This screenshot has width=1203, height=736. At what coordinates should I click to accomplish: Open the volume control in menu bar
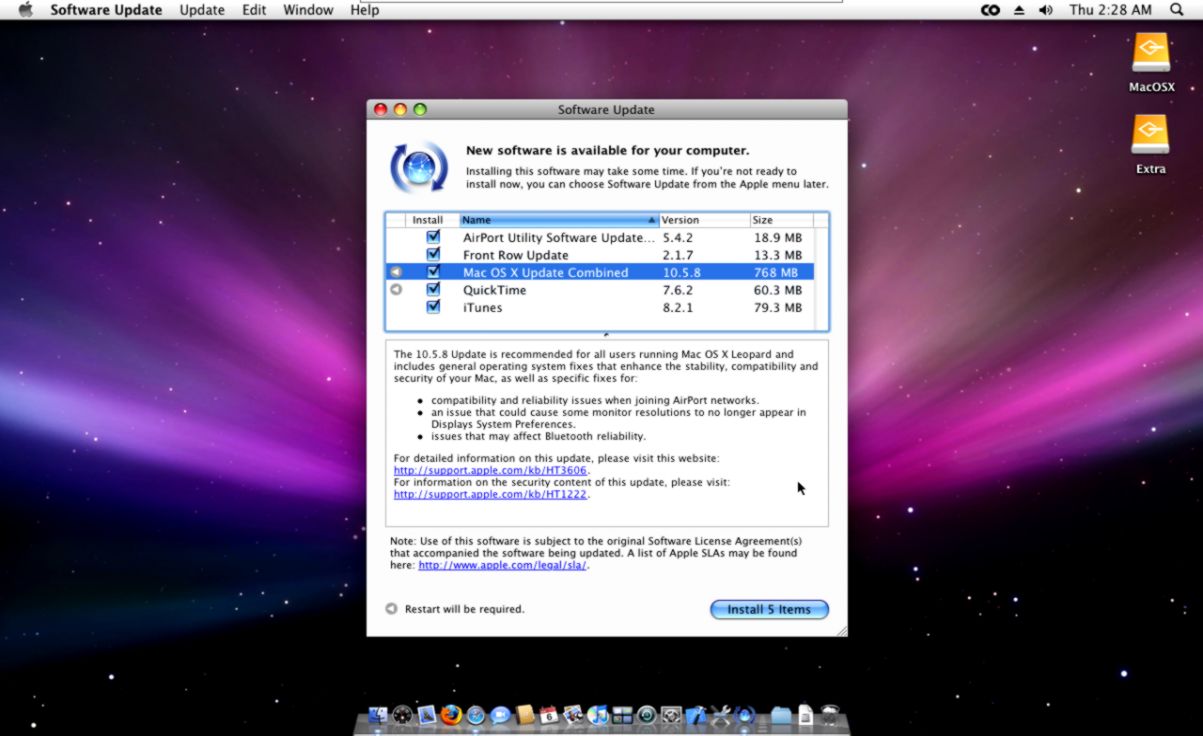coord(1046,10)
